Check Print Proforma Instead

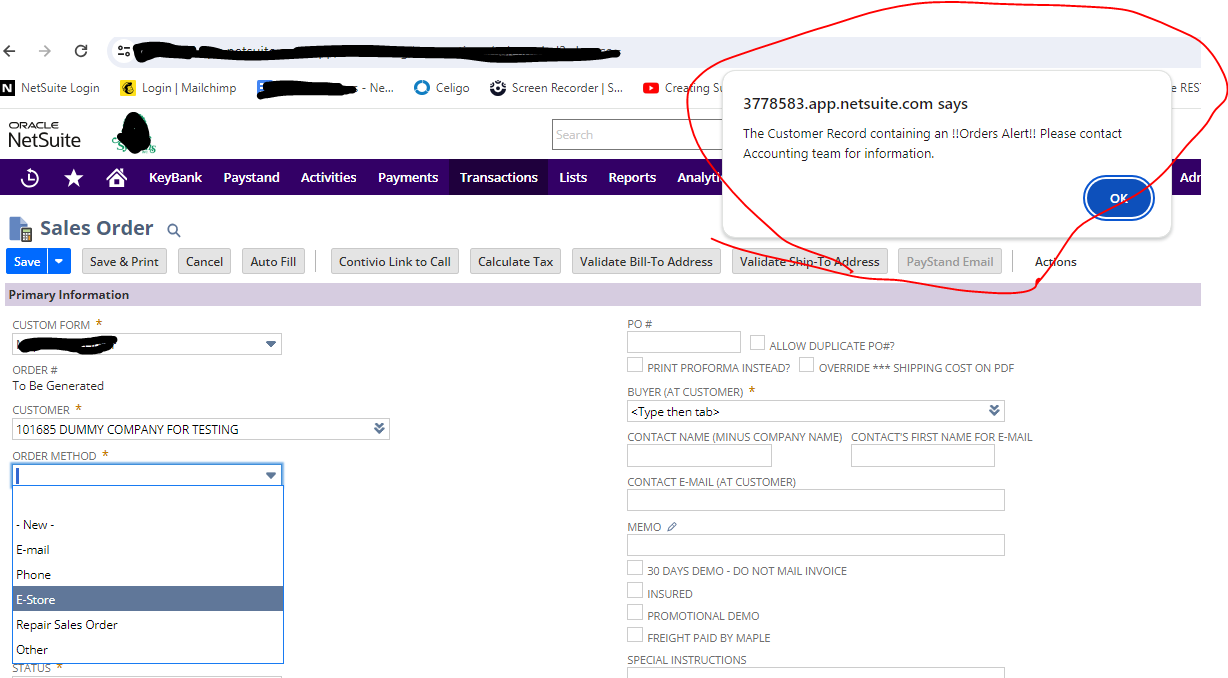(x=635, y=365)
